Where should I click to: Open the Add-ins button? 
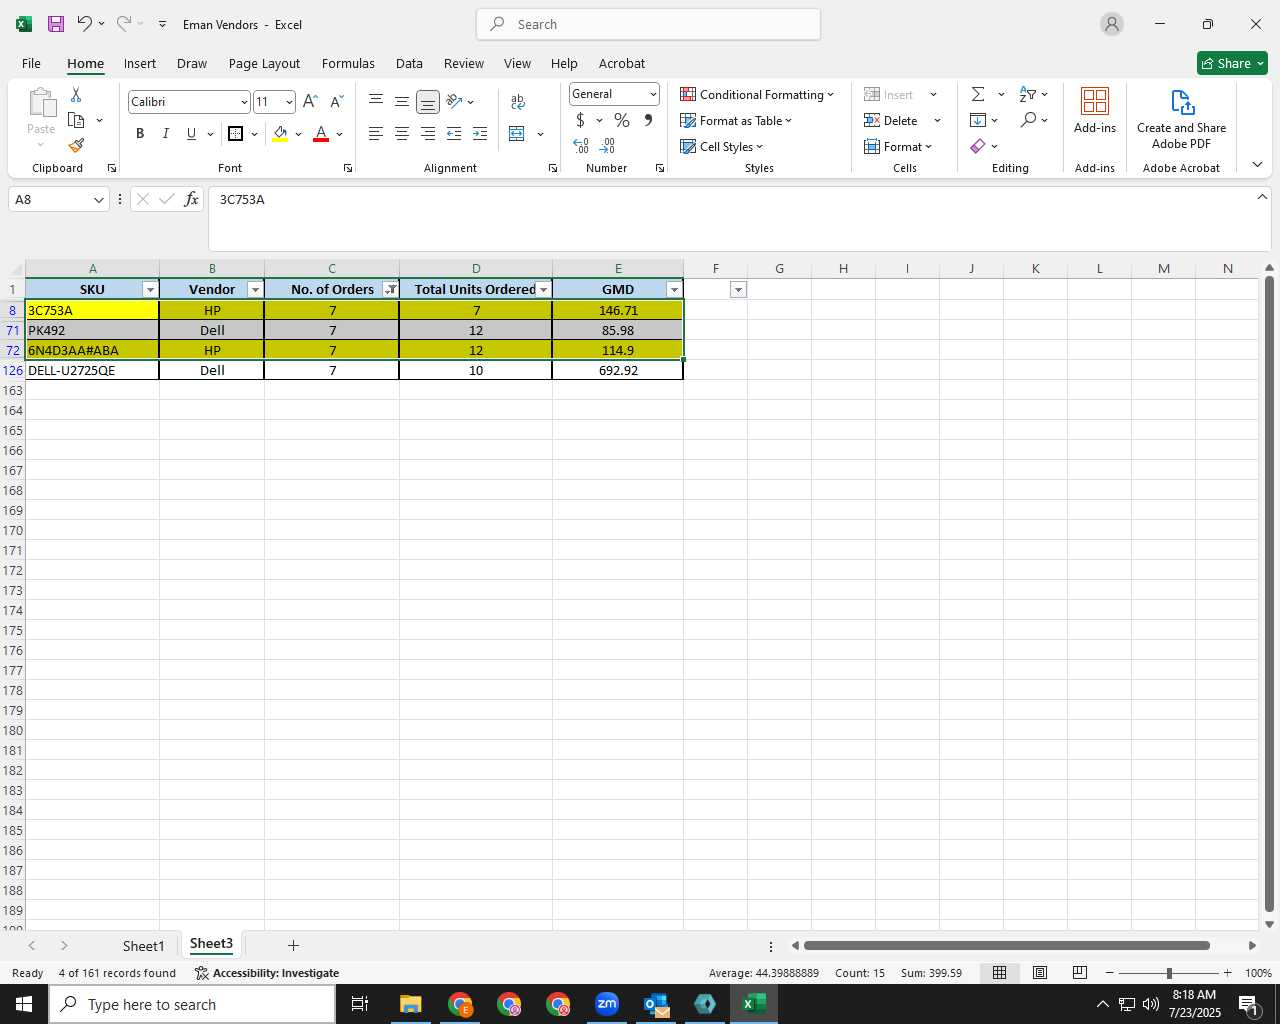pos(1095,110)
